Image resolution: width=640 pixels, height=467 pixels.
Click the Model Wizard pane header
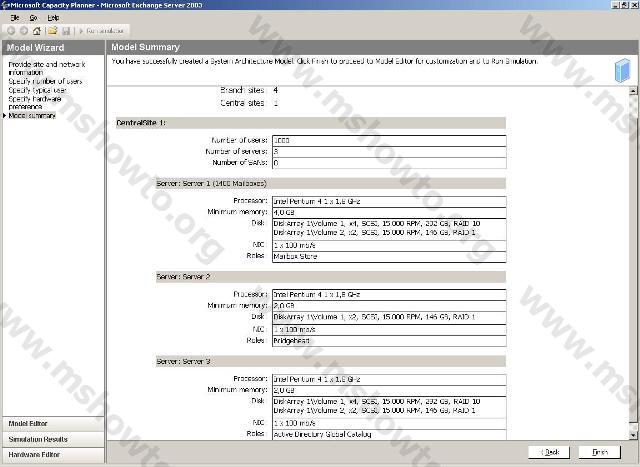(53, 47)
